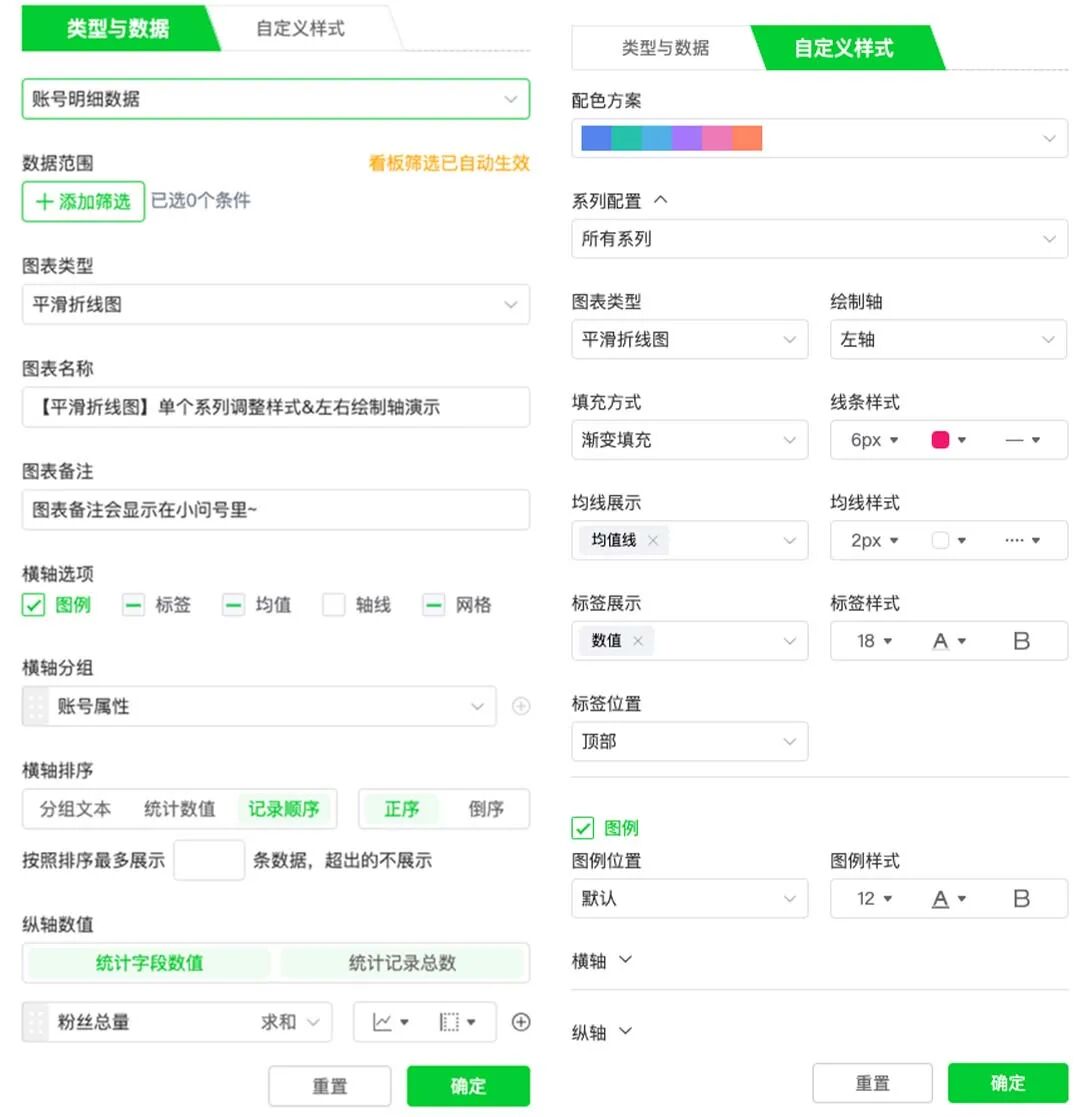Toggle the 图例 checkbox under 横轴选项
Screen dimensions: 1080x1117
pos(33,605)
